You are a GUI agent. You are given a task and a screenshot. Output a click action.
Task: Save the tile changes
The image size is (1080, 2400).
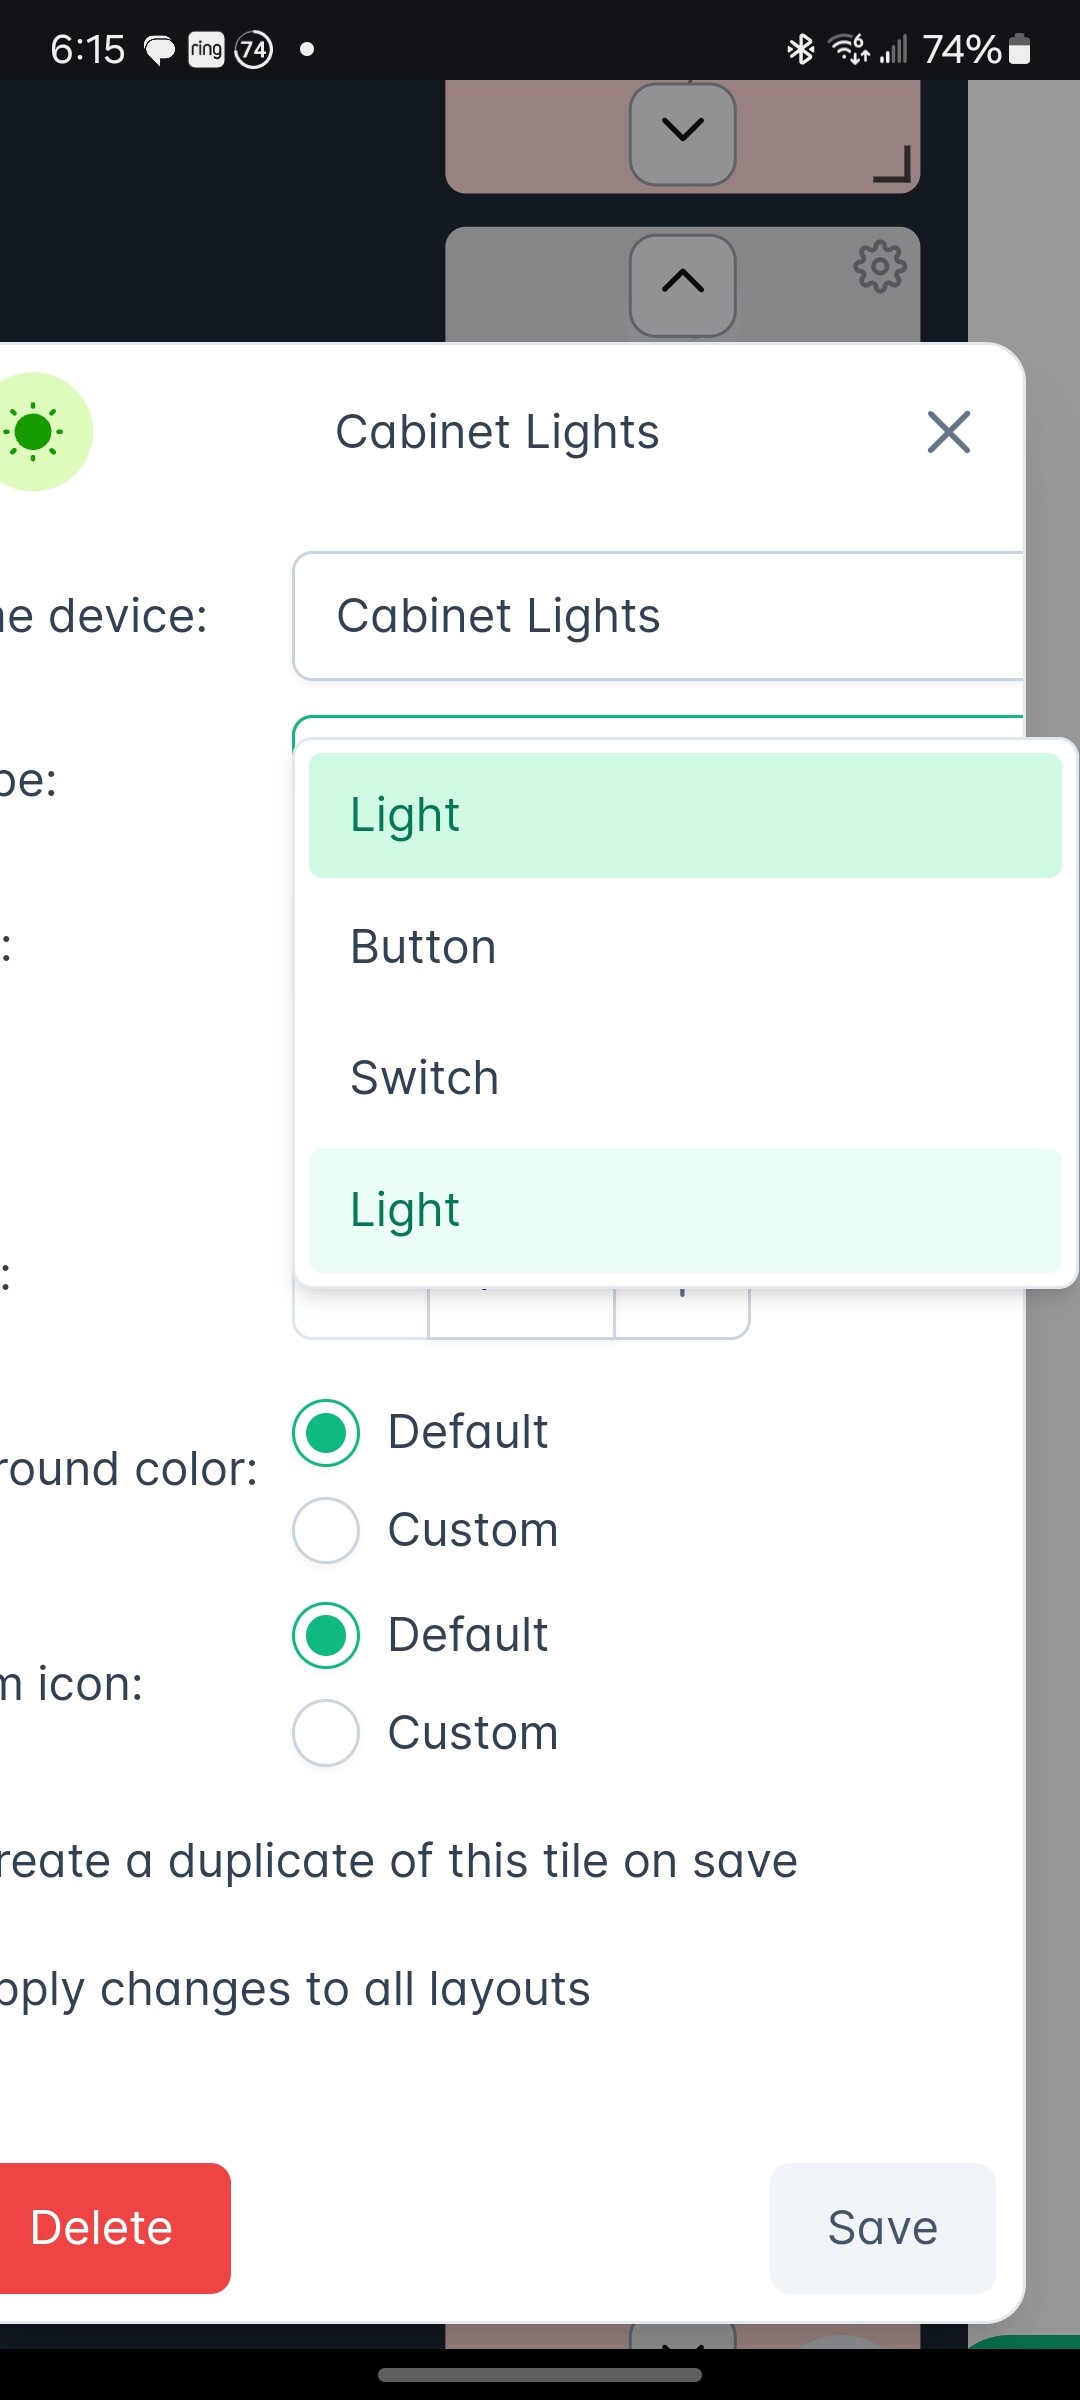click(882, 2228)
